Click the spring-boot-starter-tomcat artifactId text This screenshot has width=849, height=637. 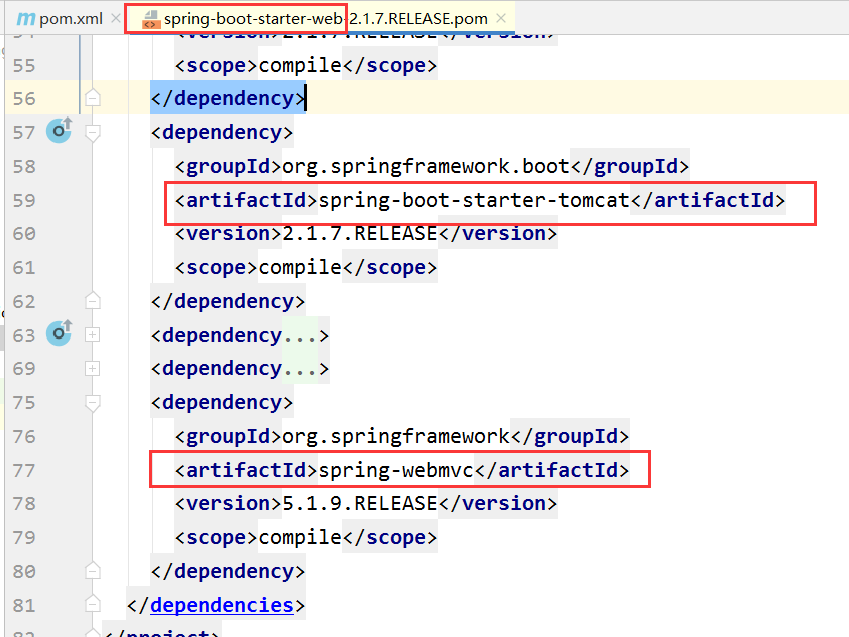click(x=474, y=200)
